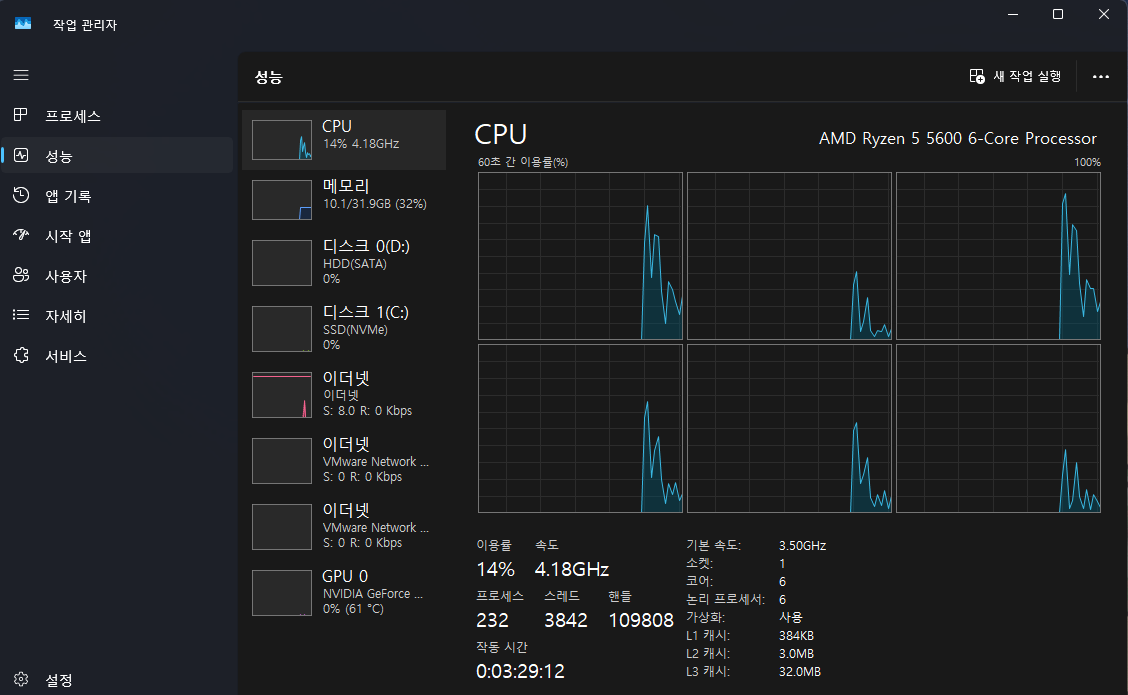
Task: Switch to 앱 기록 page
Action: point(117,195)
